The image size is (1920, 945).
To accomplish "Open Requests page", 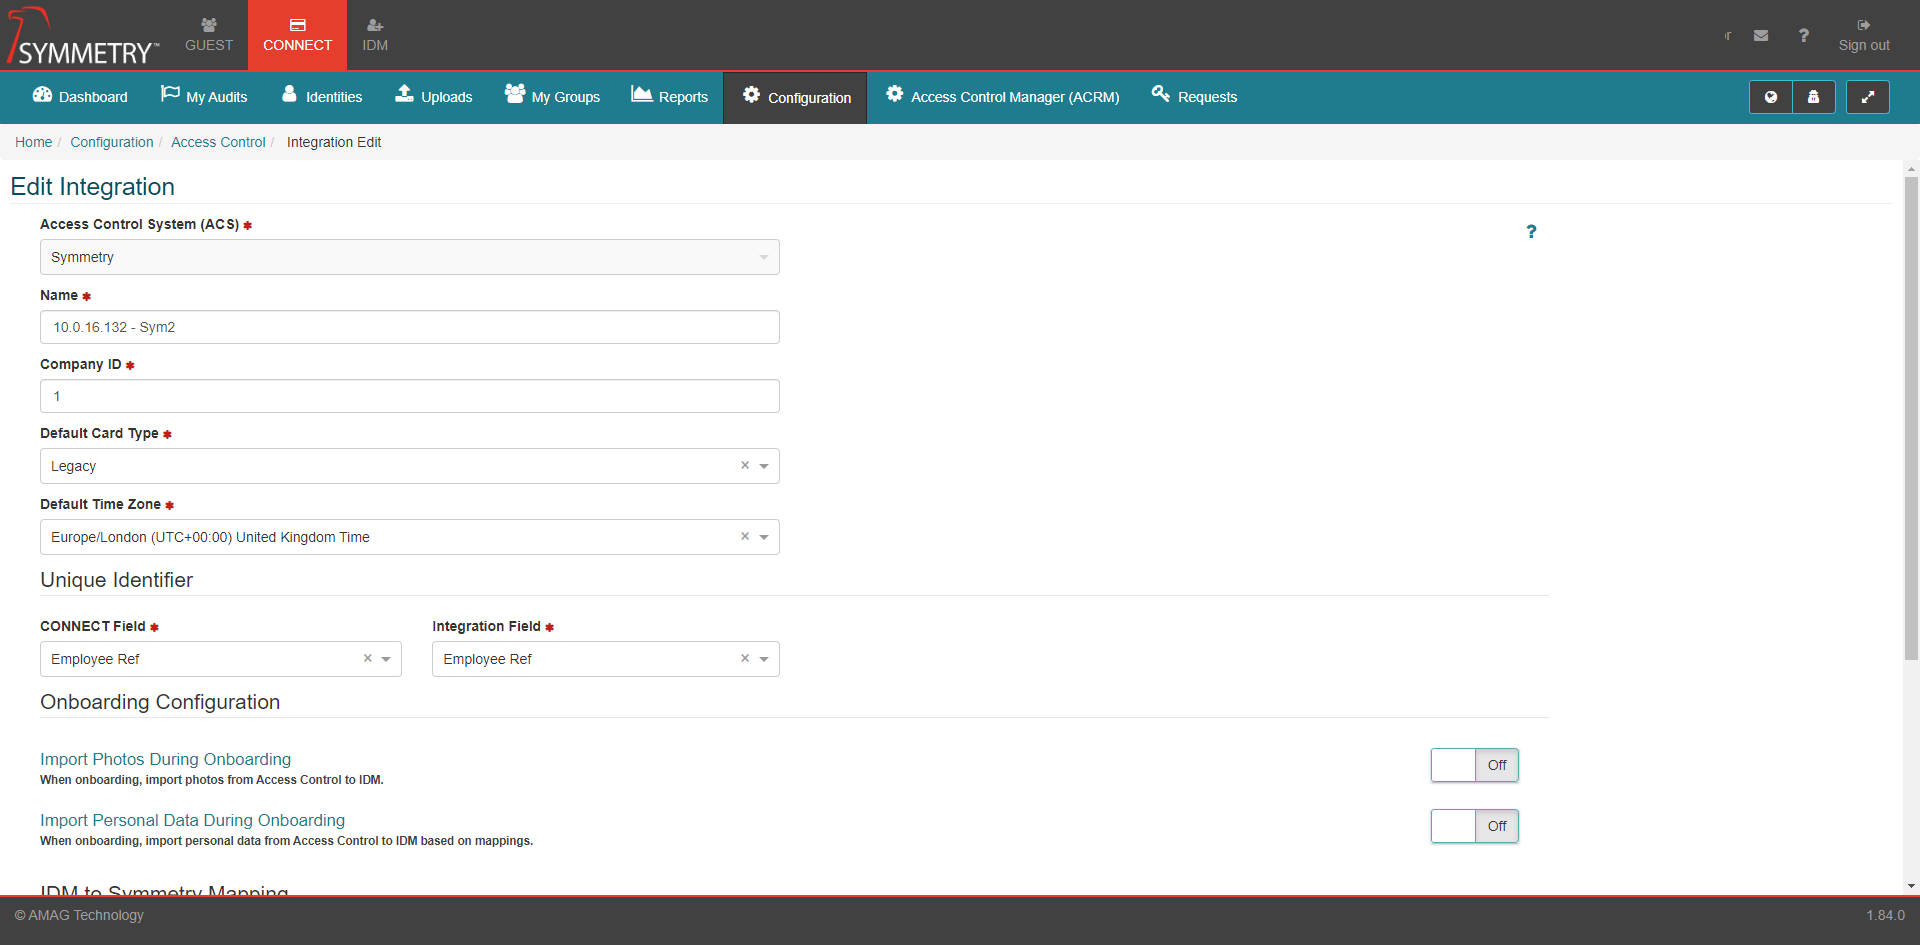I will pos(1194,97).
